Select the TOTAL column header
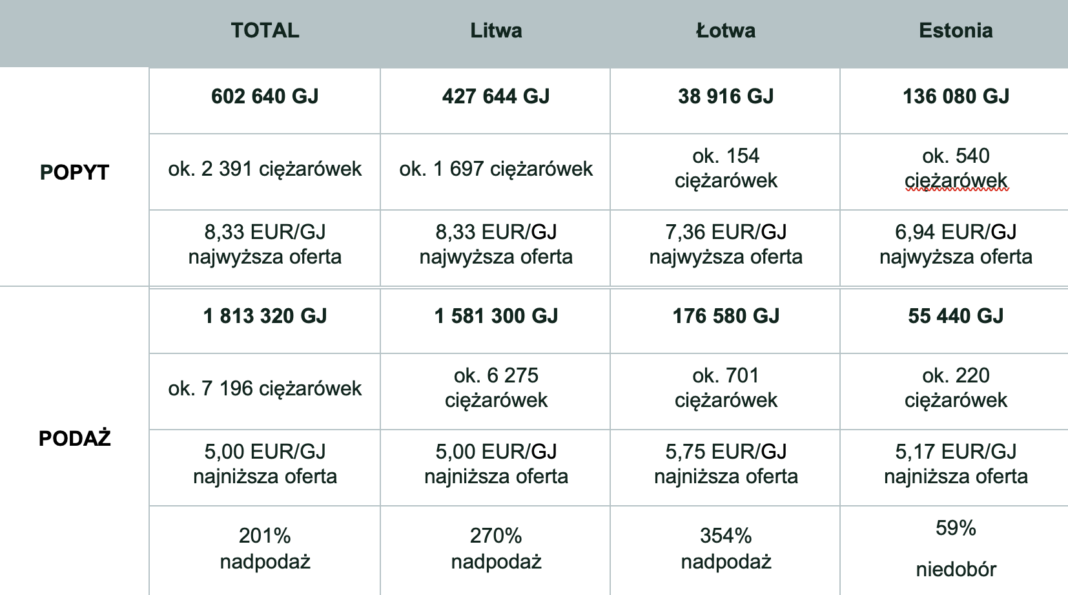Image resolution: width=1068 pixels, height=595 pixels. click(x=264, y=31)
